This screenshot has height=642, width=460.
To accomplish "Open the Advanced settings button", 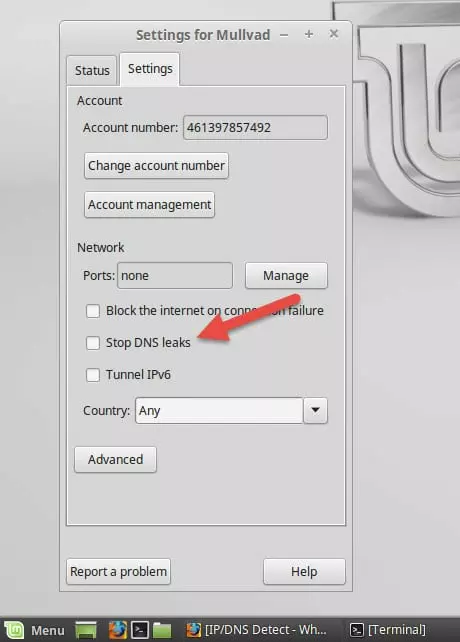I will [x=116, y=459].
